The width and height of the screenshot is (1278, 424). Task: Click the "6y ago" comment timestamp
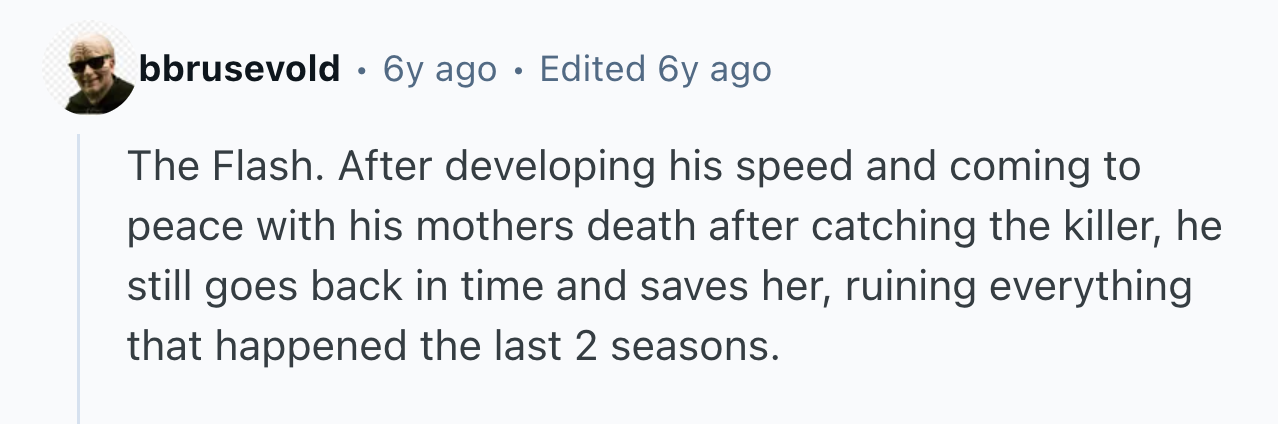(440, 70)
